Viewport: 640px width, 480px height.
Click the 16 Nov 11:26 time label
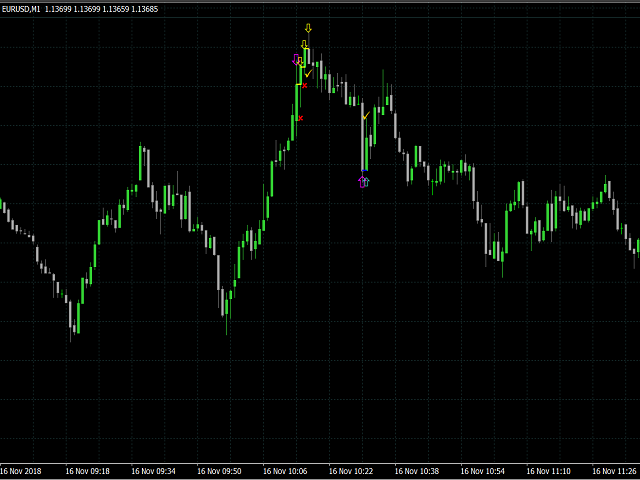(x=615, y=471)
